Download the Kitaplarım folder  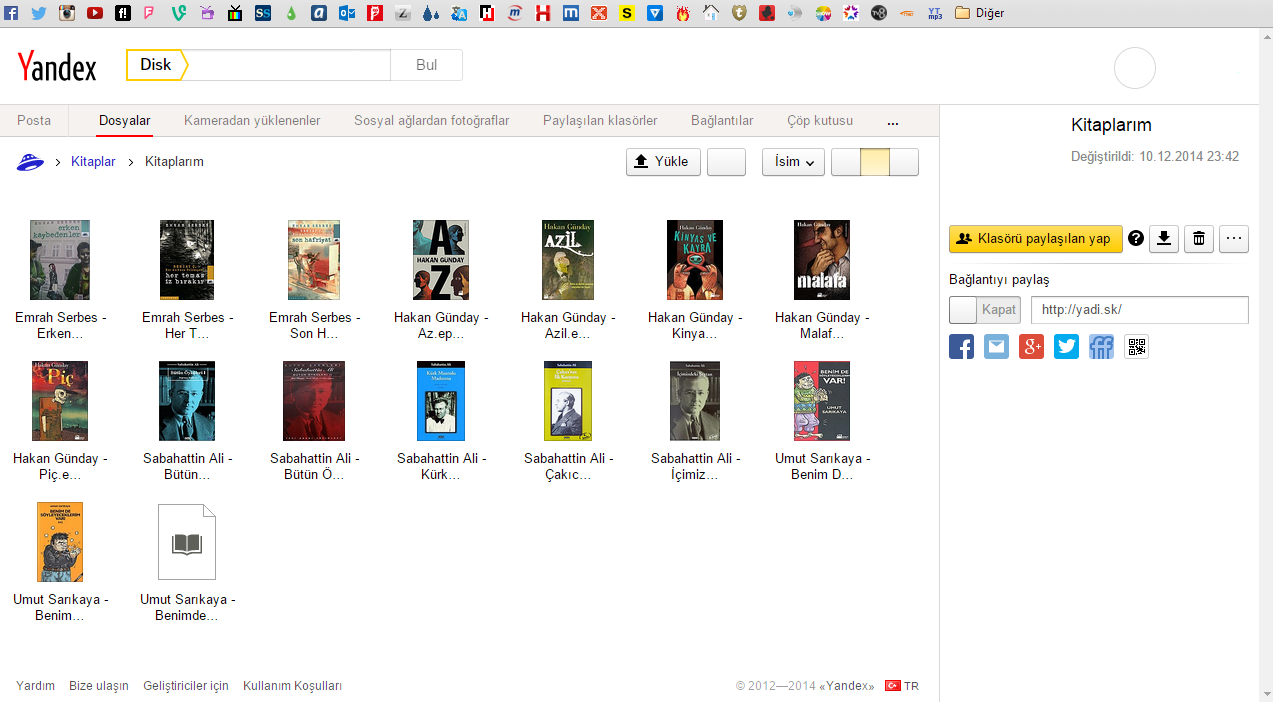coord(1163,239)
